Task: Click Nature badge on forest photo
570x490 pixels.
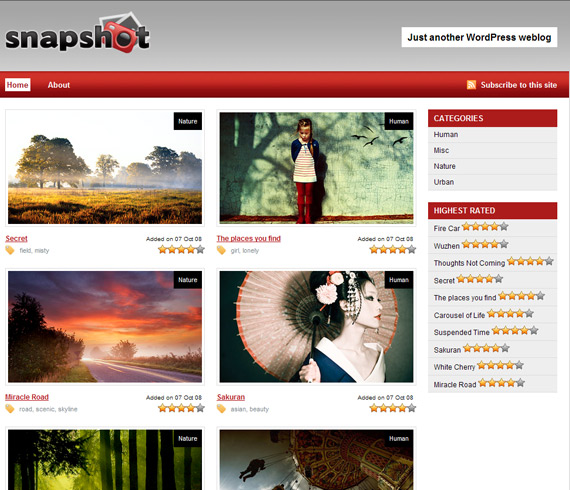Action: click(x=188, y=439)
